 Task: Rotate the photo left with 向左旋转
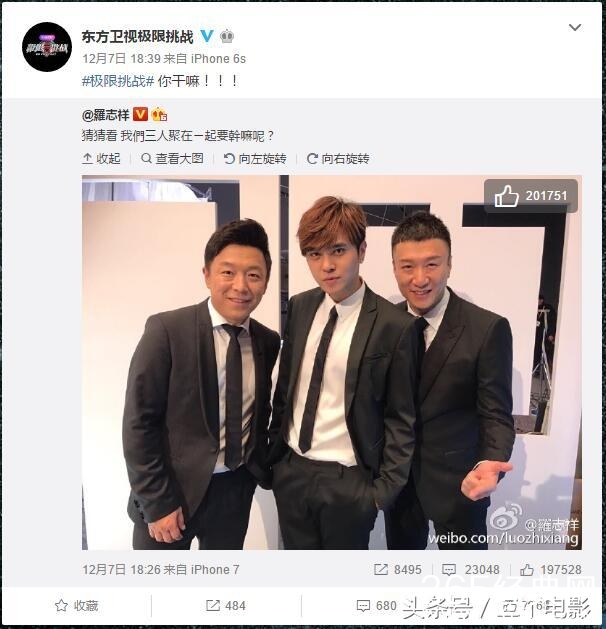255,159
